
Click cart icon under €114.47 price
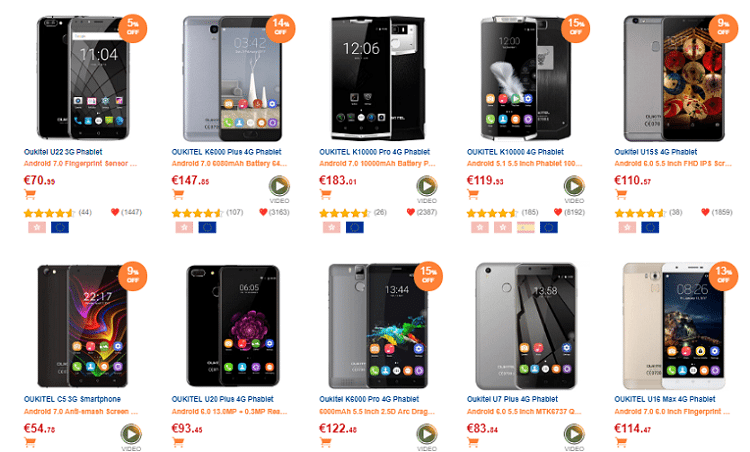[x=620, y=442]
